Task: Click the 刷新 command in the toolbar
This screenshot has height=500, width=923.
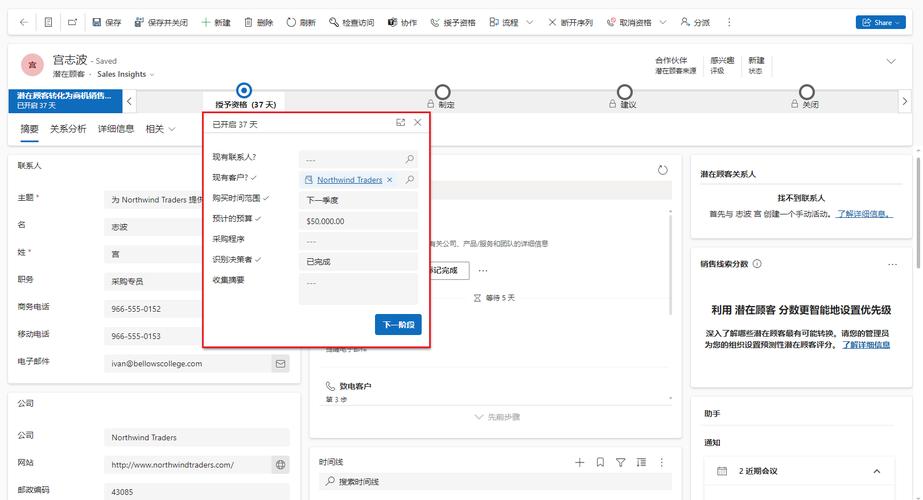Action: 301,22
